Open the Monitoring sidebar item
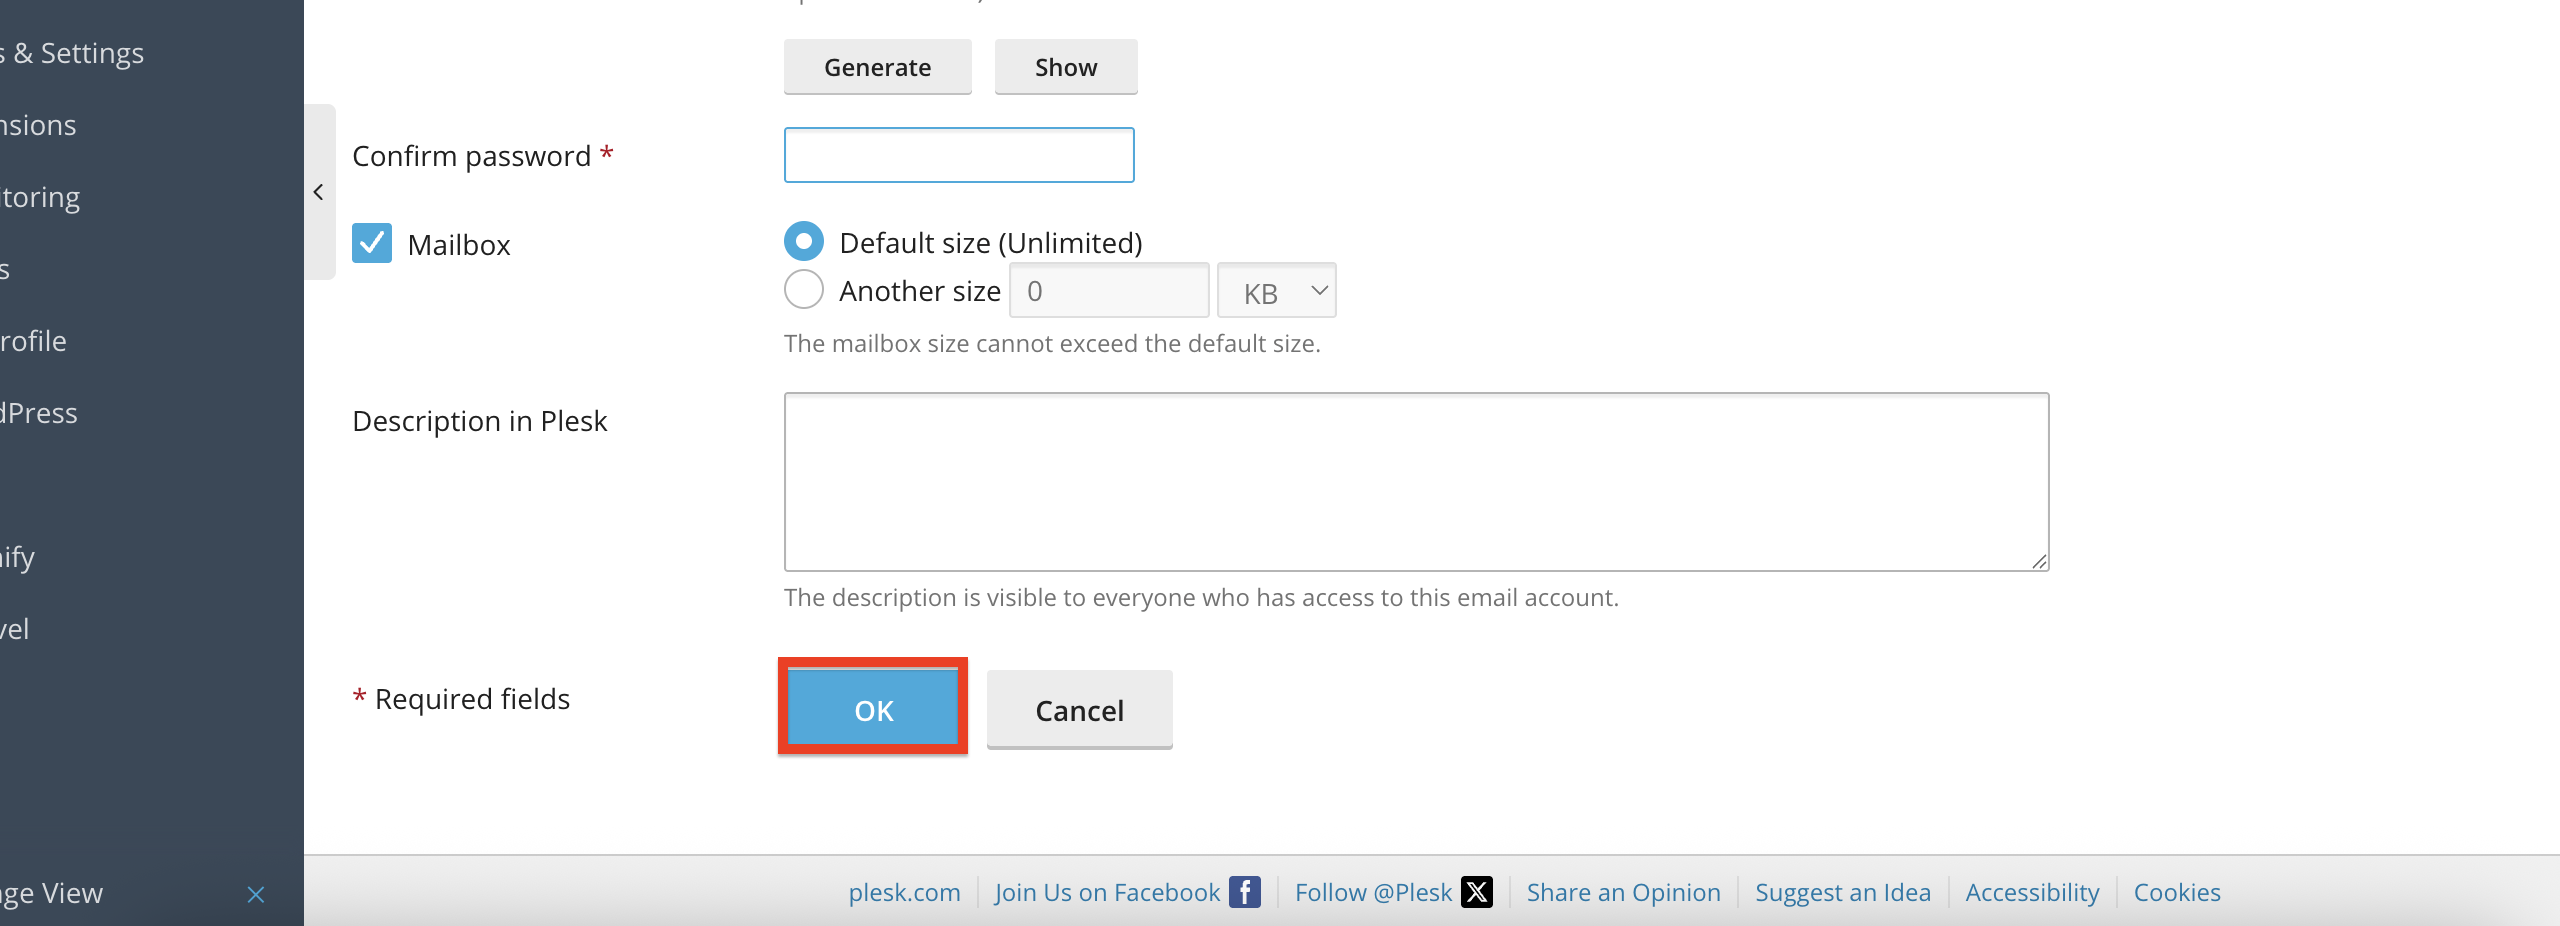The height and width of the screenshot is (926, 2560). pyautogui.click(x=40, y=197)
